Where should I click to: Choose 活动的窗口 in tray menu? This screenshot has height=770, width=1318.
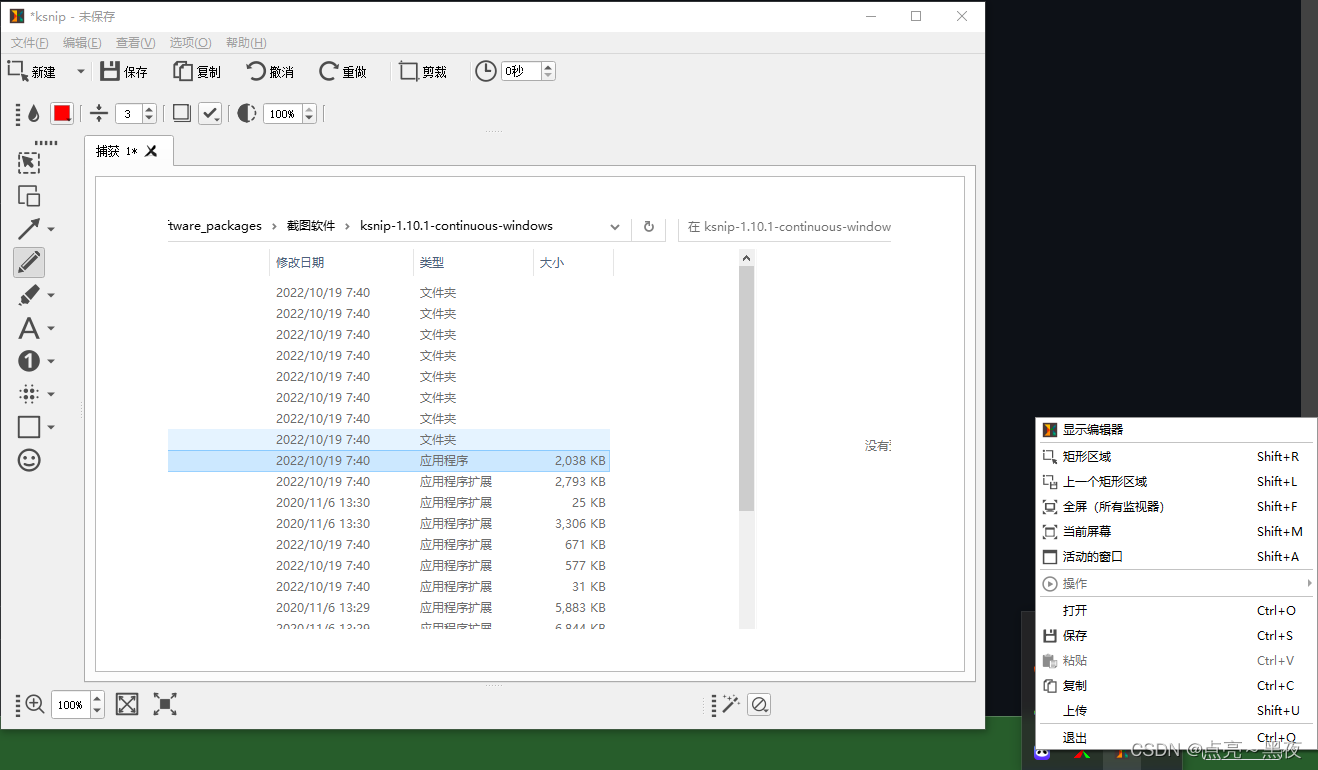pyautogui.click(x=1175, y=556)
